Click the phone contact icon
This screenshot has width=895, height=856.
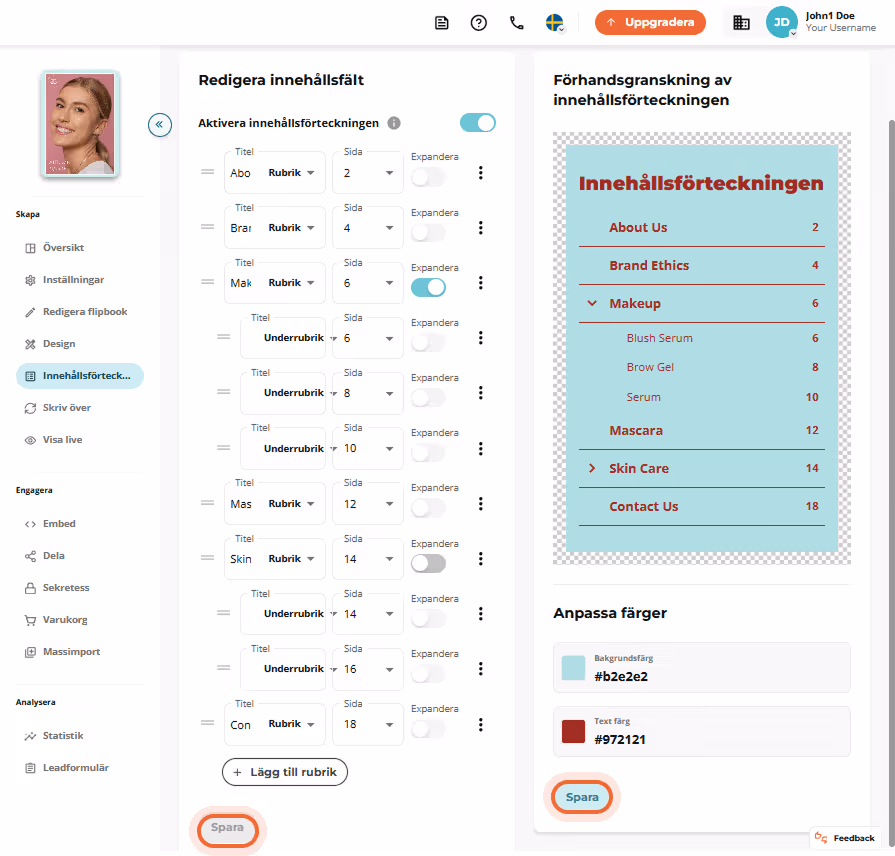point(517,23)
